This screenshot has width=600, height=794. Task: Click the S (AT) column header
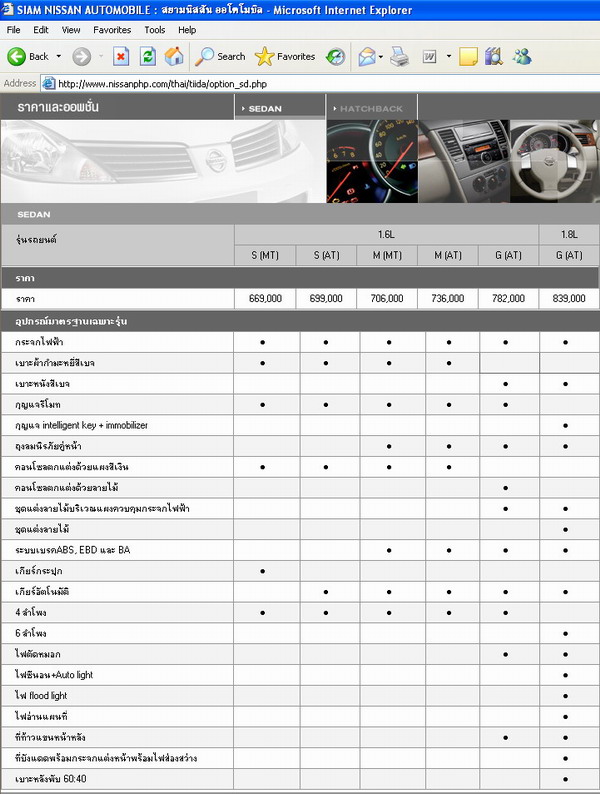click(326, 255)
